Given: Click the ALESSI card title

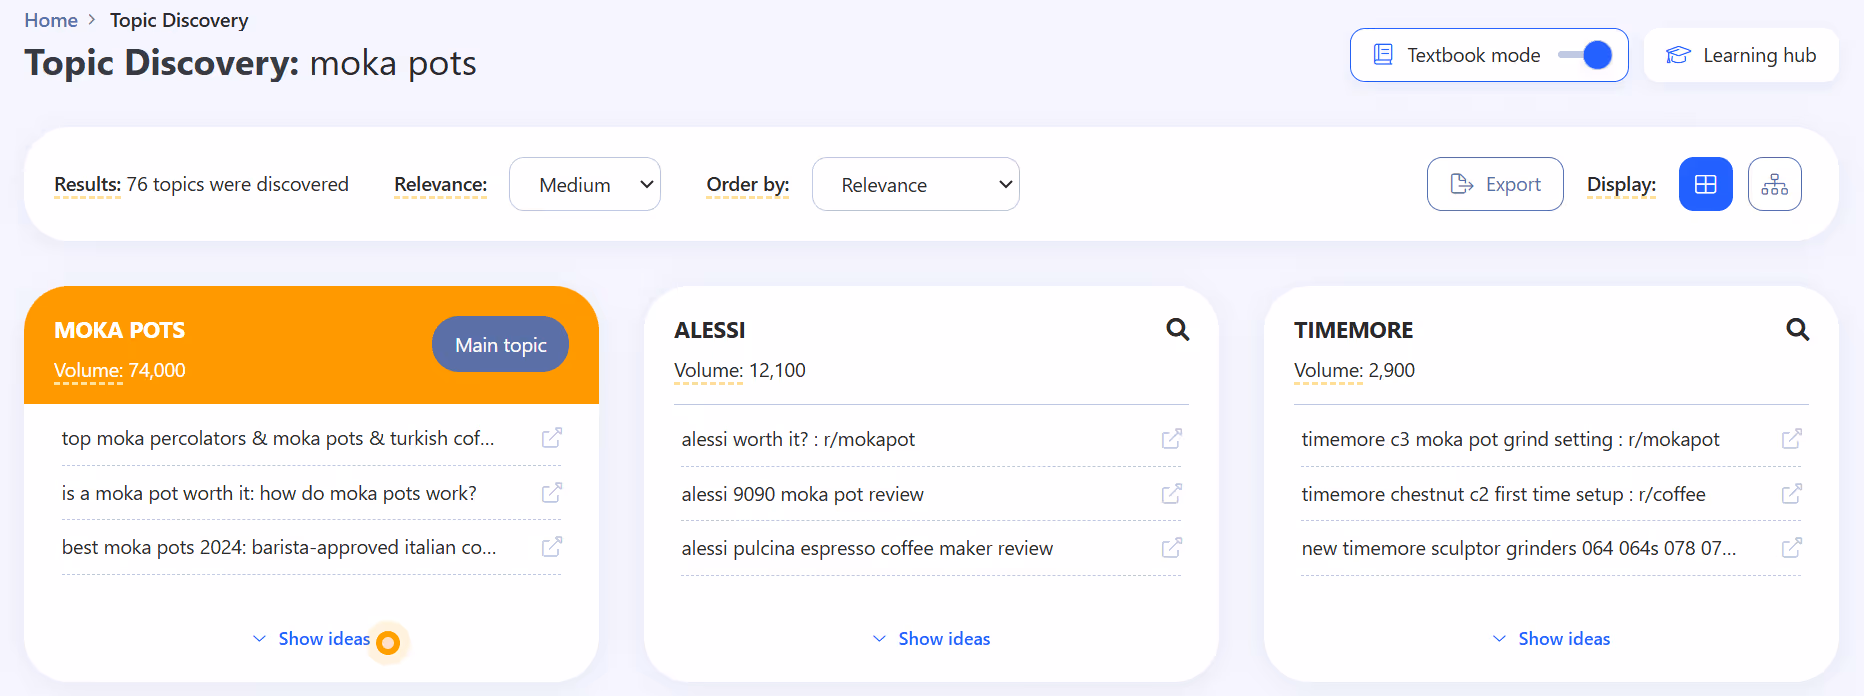Looking at the screenshot, I should [710, 330].
